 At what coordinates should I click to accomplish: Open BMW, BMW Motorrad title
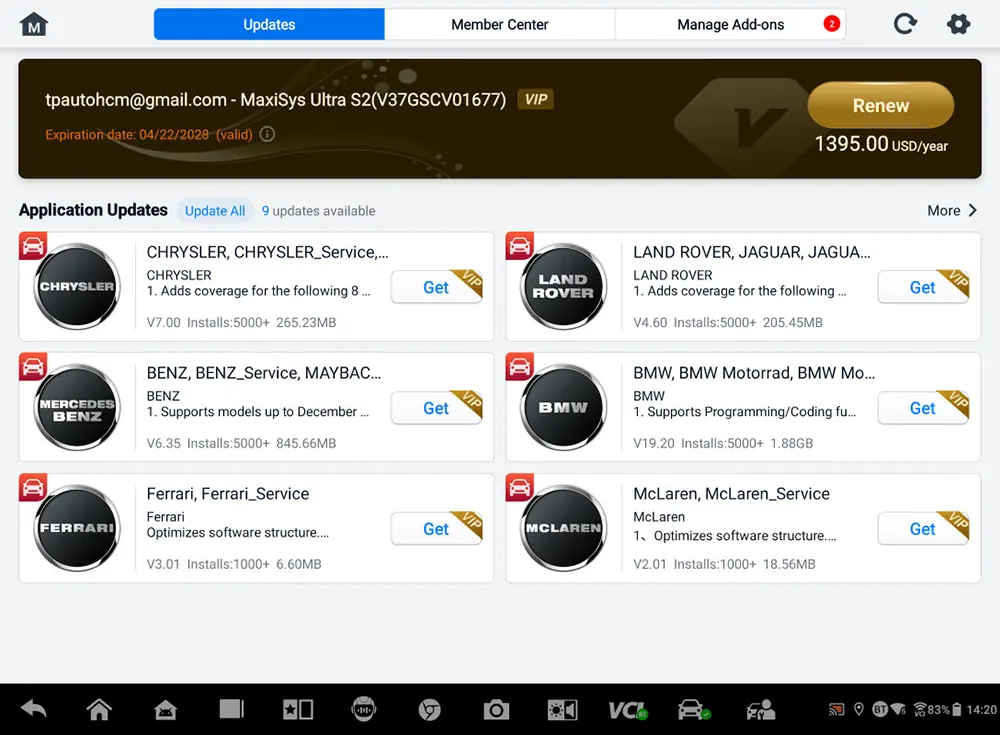click(754, 373)
